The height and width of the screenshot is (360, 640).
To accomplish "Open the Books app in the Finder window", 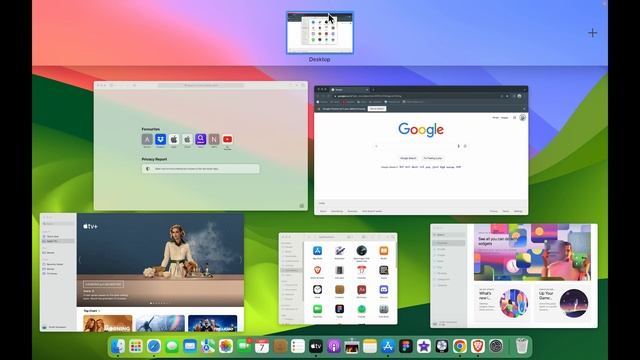I will click(383, 251).
